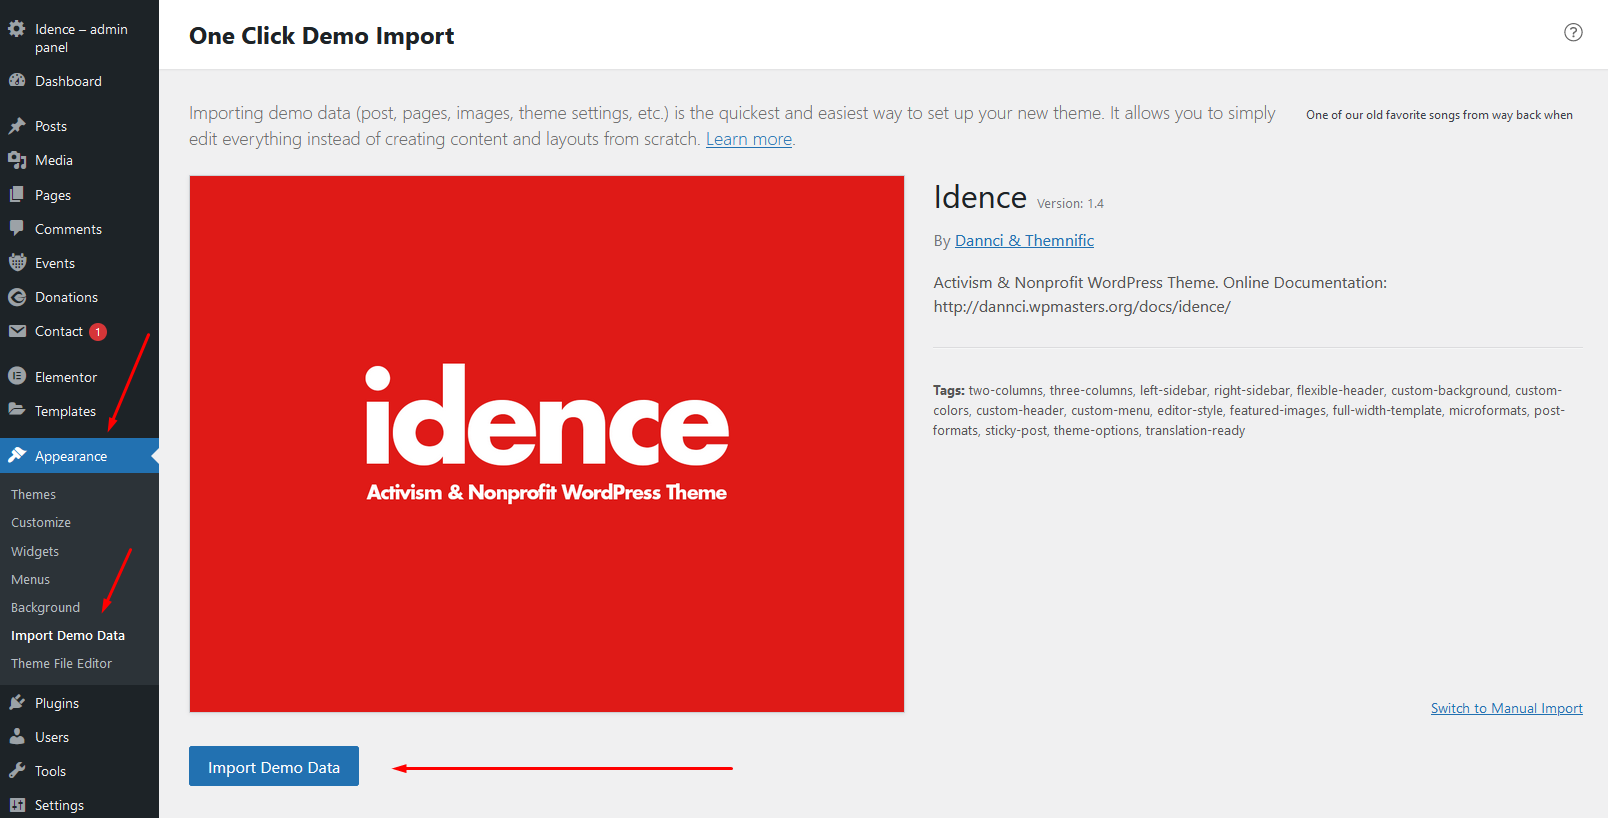
Task: Open the Dannci & Themnific author link
Action: [1024, 241]
